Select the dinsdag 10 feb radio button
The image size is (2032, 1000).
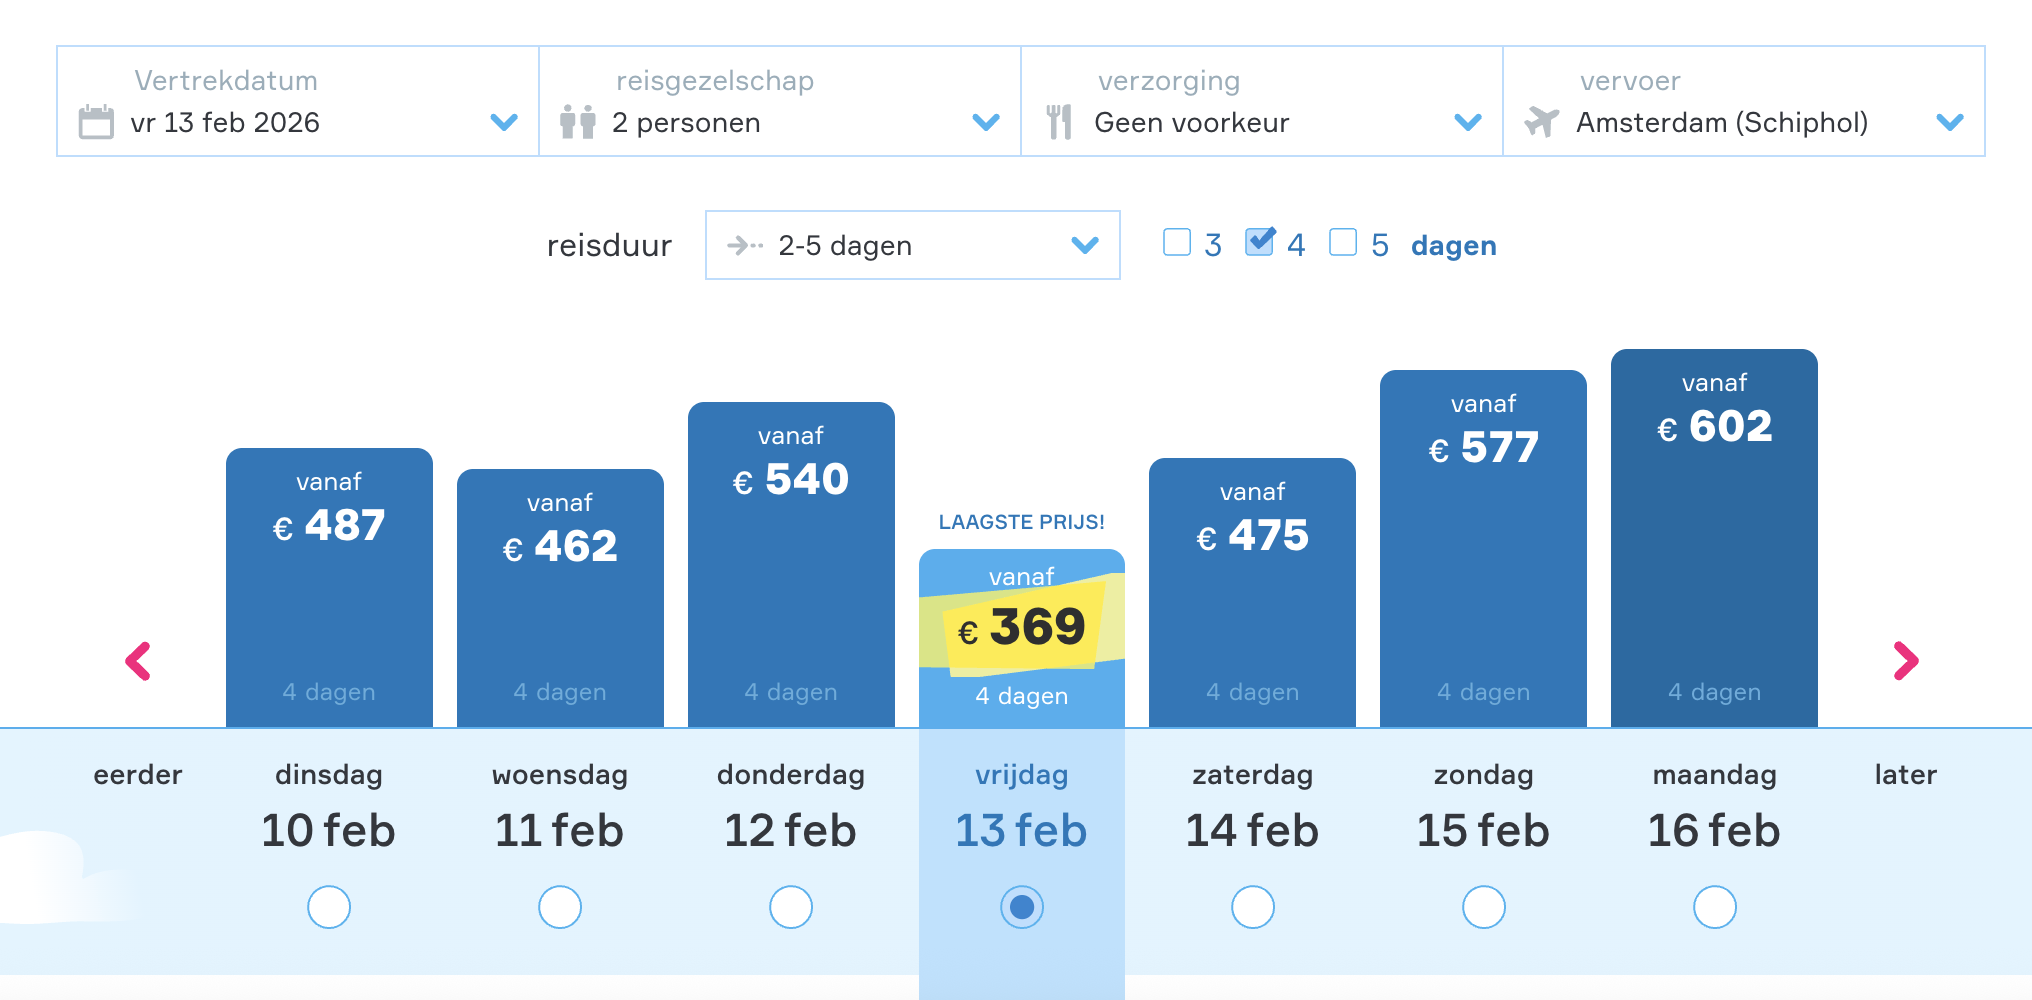(329, 907)
